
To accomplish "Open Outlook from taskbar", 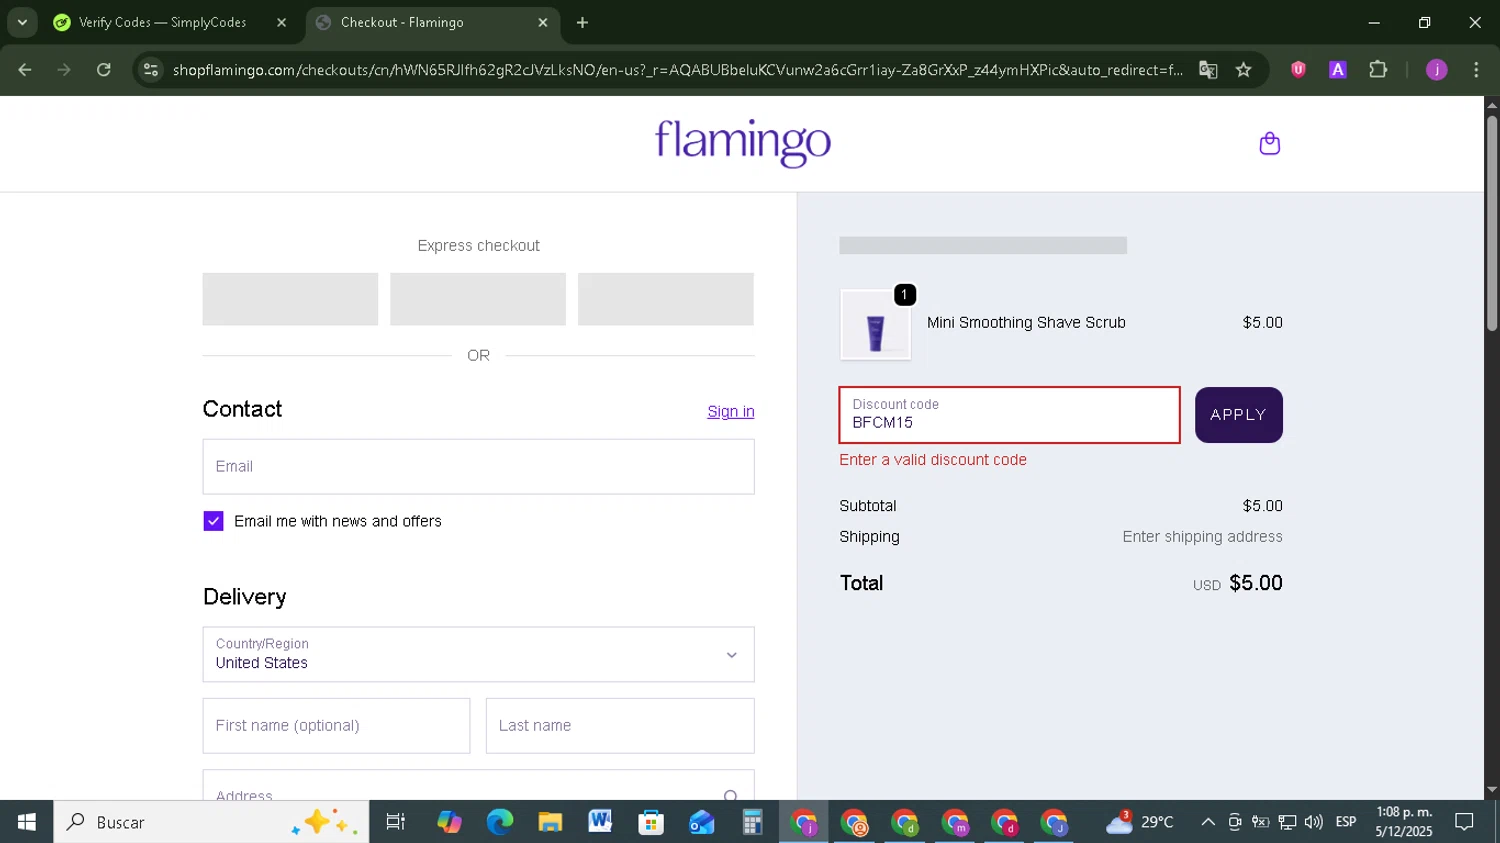I will pyautogui.click(x=701, y=822).
